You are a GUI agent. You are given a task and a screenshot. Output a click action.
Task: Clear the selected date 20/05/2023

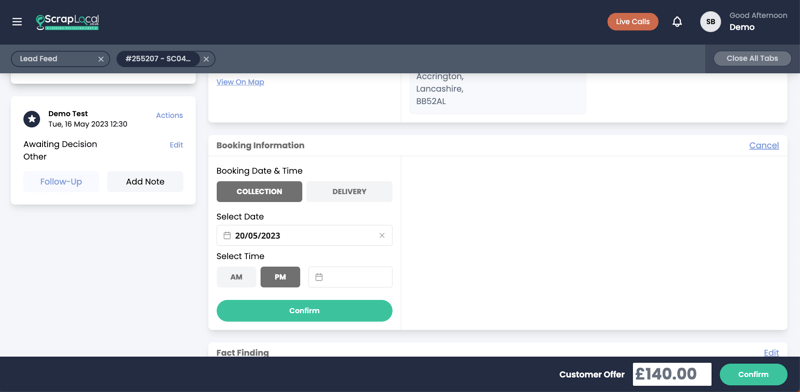coord(382,236)
